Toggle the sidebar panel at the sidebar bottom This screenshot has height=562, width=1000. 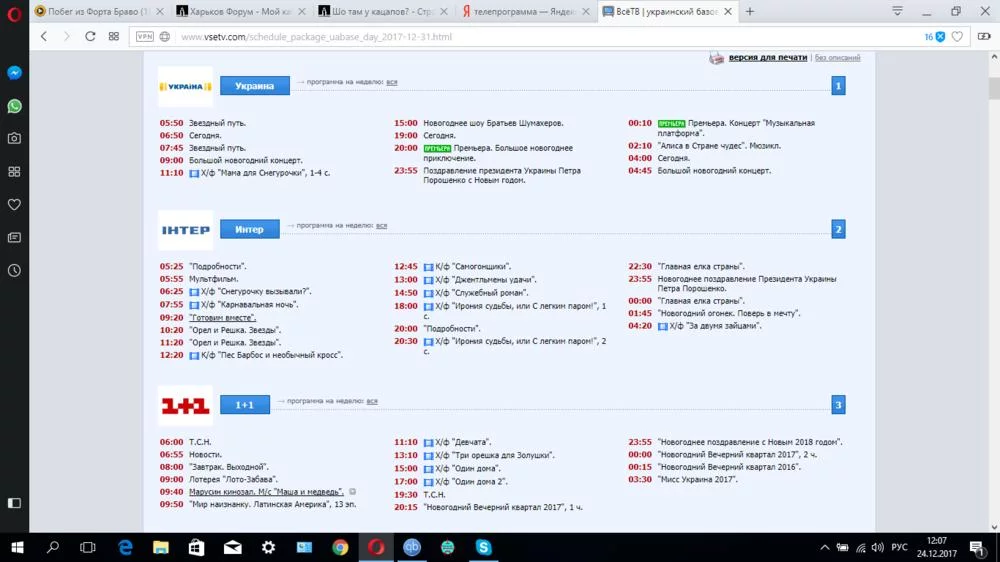coord(14,503)
